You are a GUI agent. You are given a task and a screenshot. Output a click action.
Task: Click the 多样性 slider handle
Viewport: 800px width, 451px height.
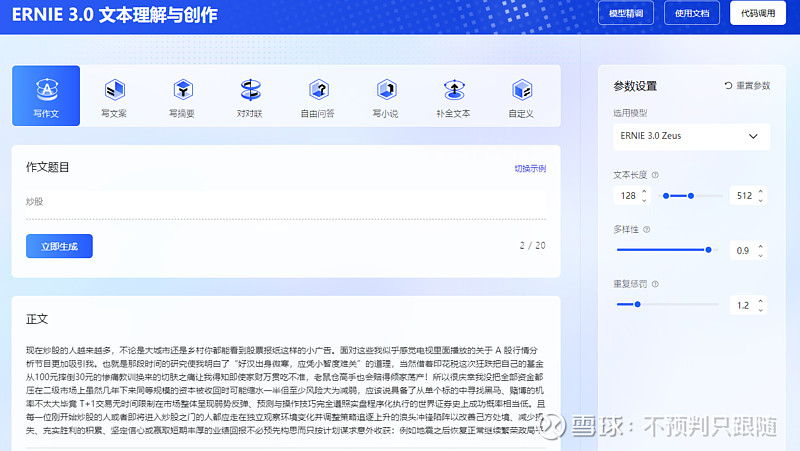coord(708,250)
